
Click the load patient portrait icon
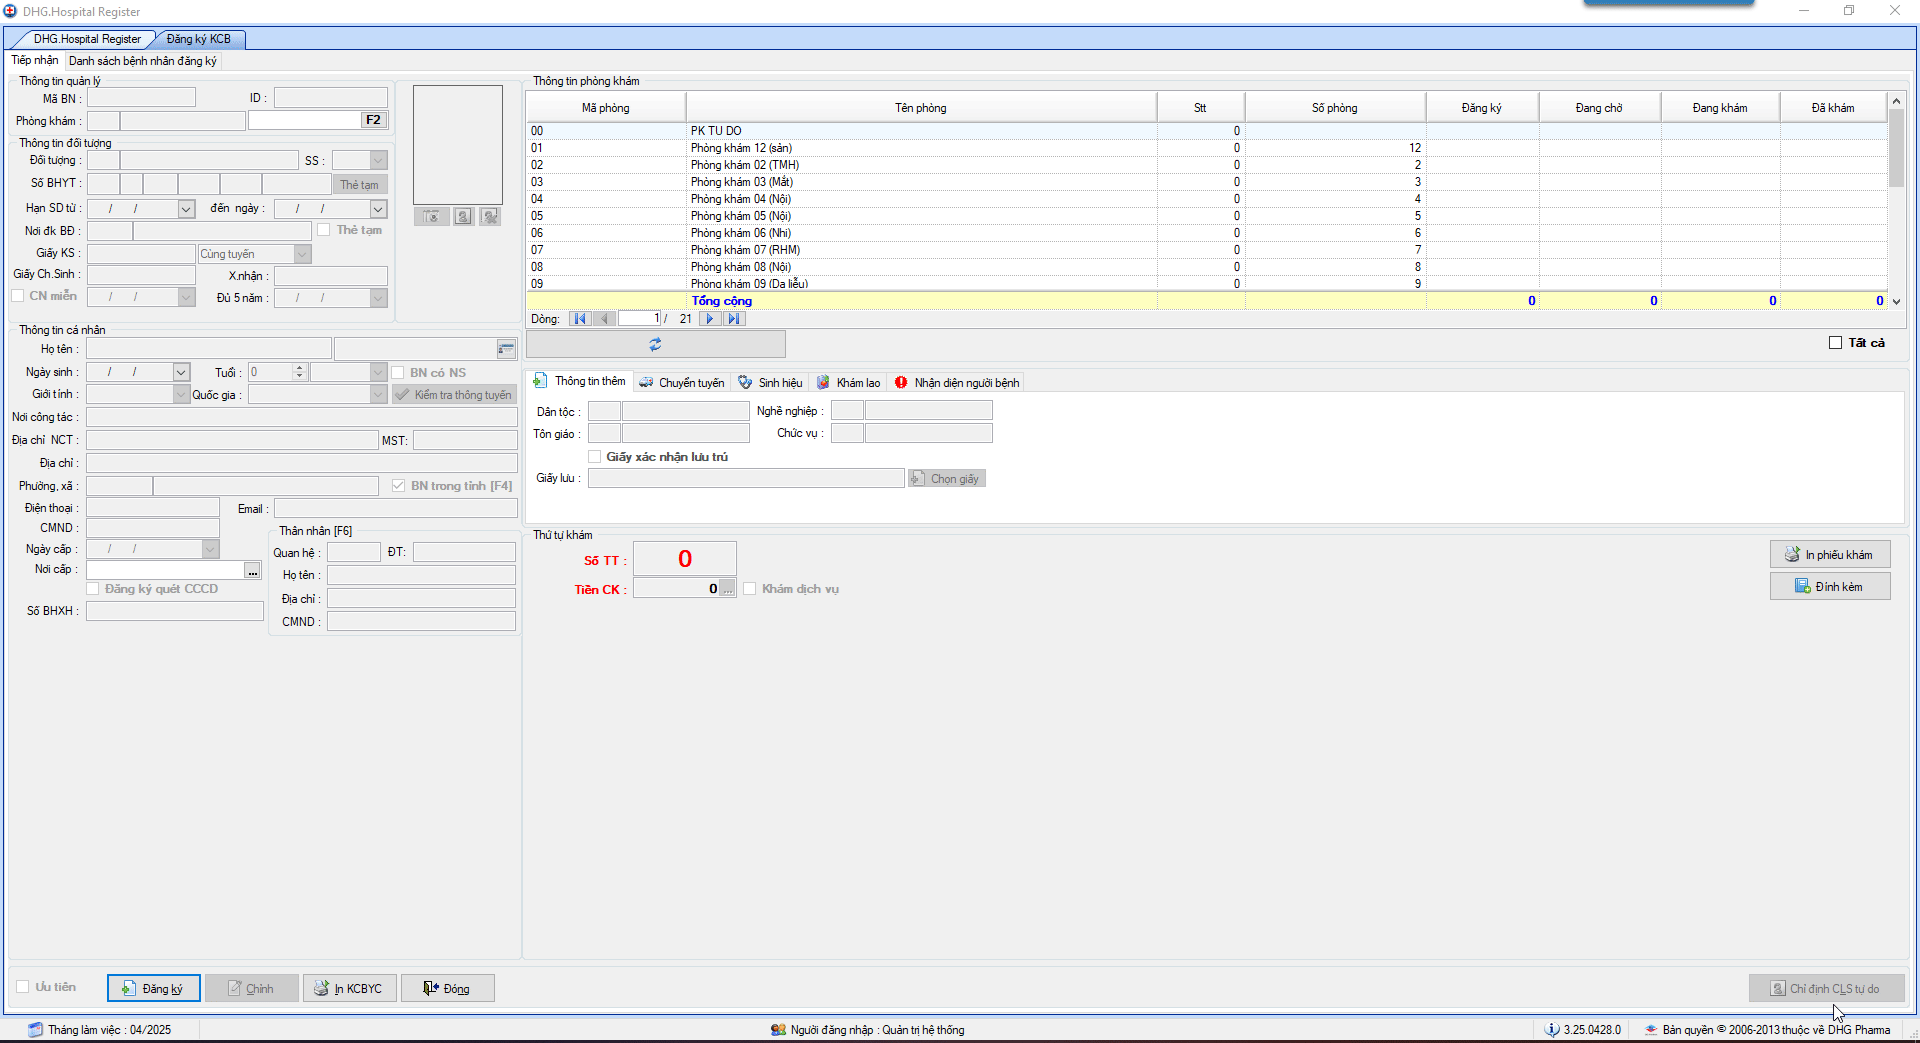tap(463, 216)
